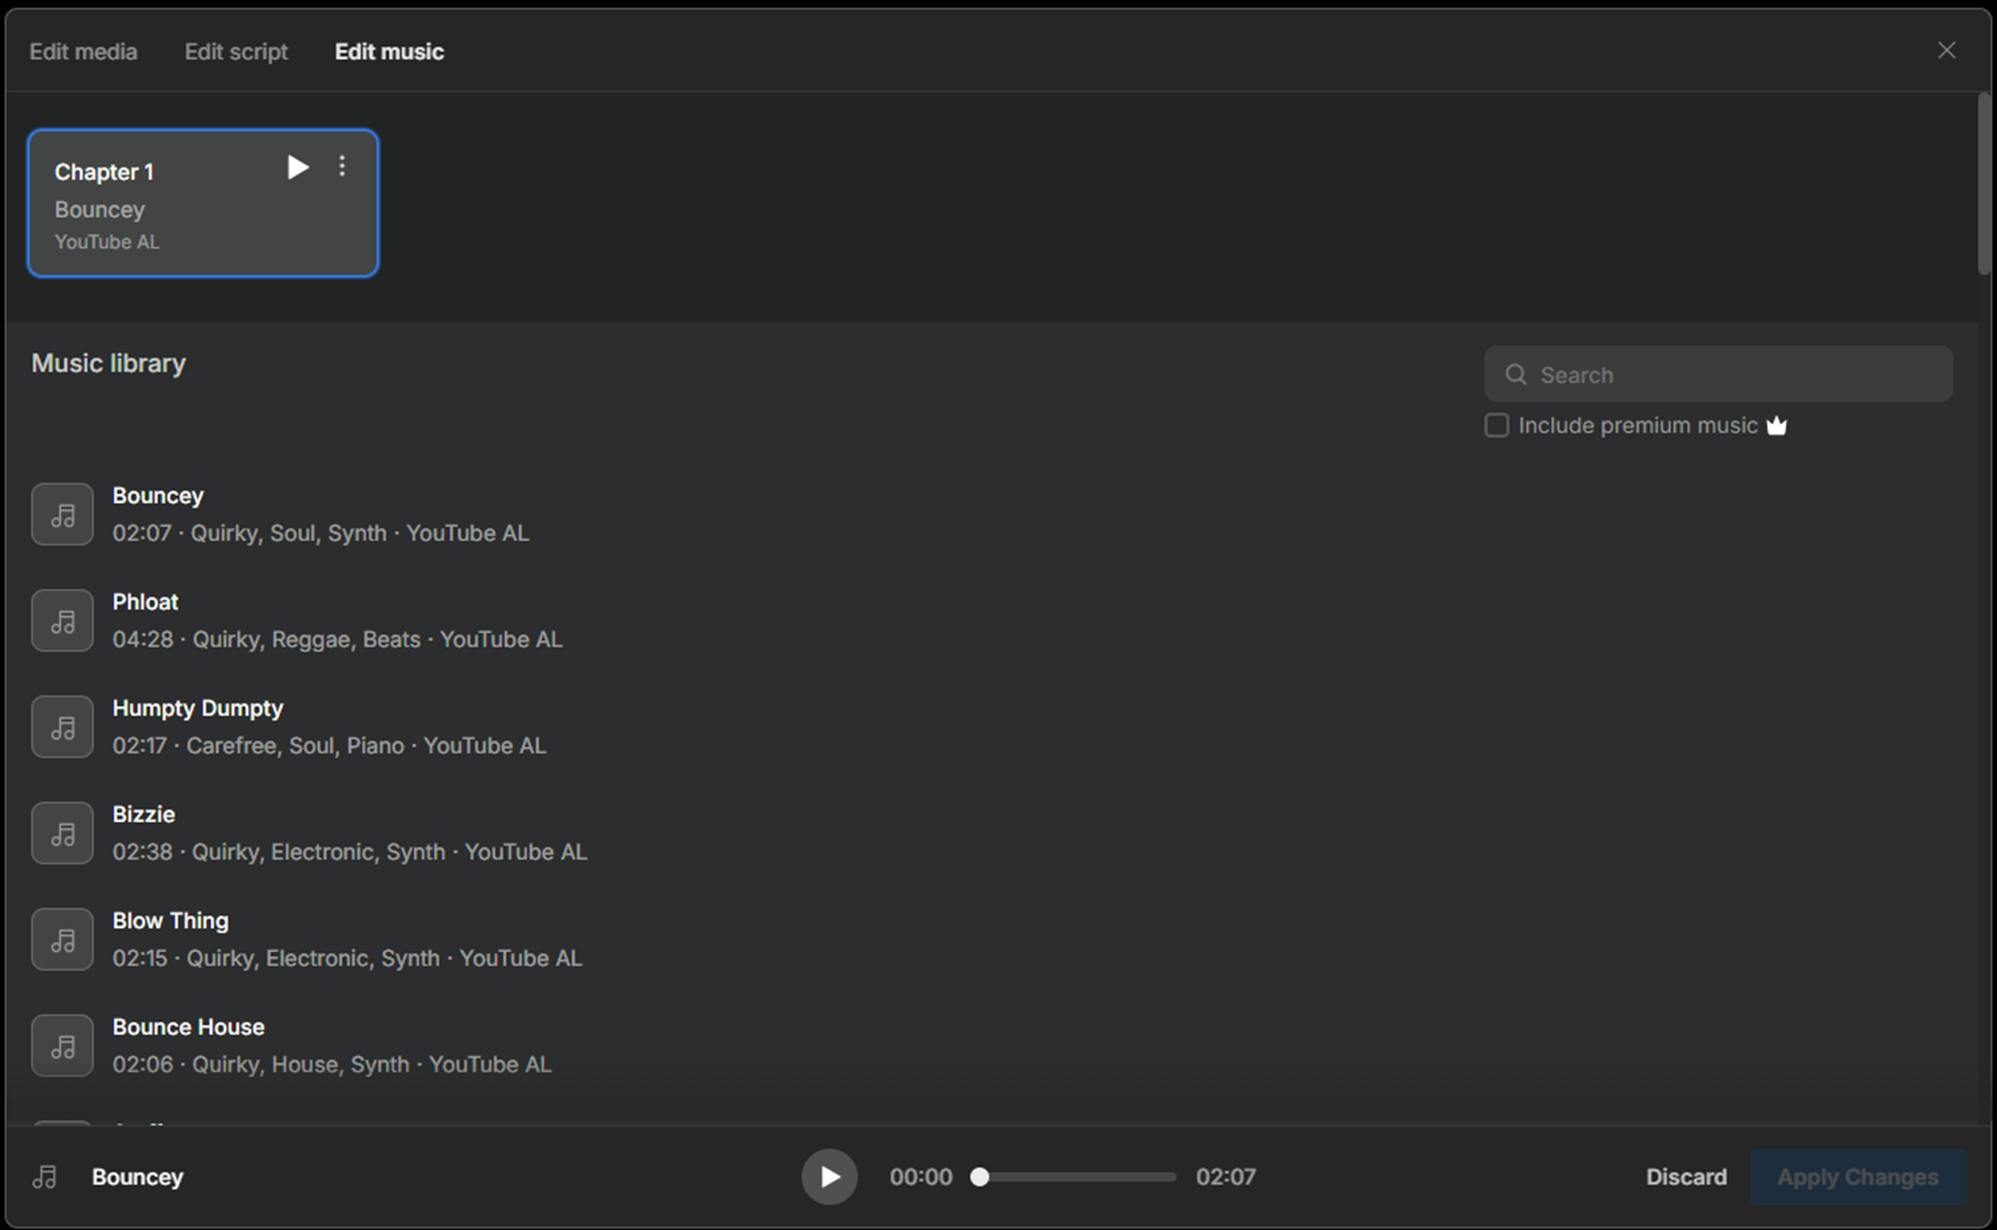Click Bizzie track music note icon
Image resolution: width=1997 pixels, height=1230 pixels.
coord(62,833)
